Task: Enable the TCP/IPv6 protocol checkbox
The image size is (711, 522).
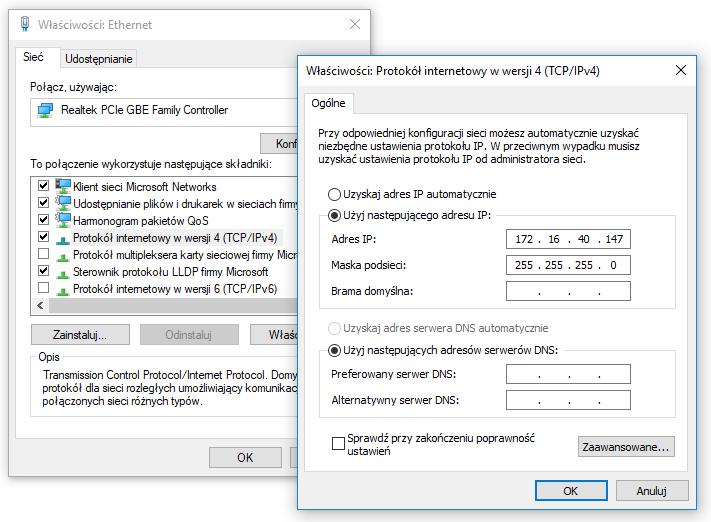Action: 44,288
